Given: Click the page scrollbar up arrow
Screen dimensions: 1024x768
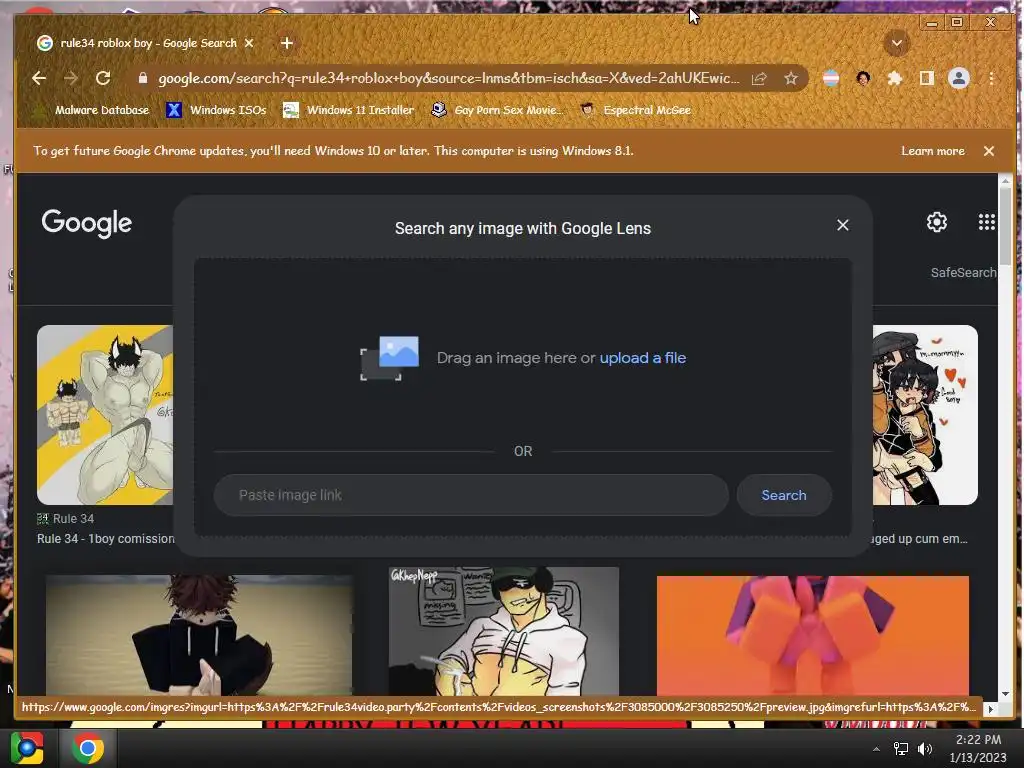Looking at the screenshot, I should [x=1006, y=180].
